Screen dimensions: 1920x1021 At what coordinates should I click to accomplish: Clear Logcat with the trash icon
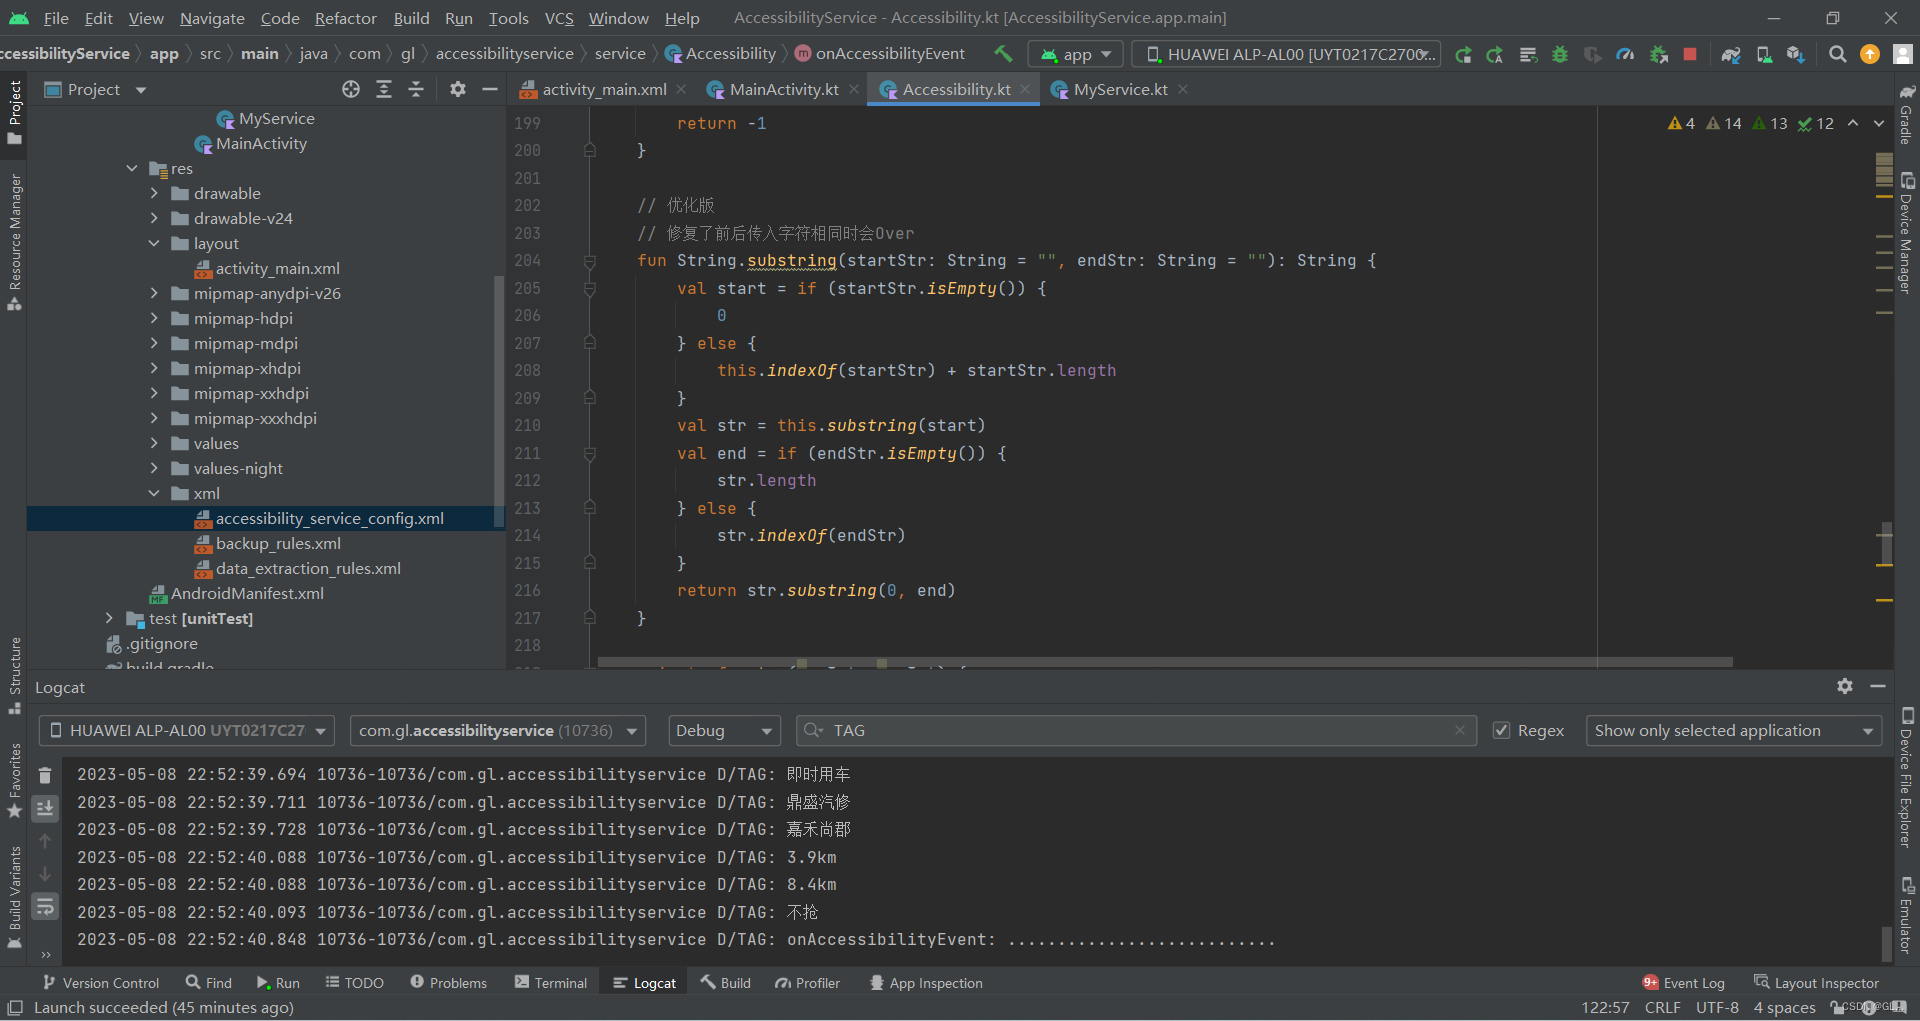point(45,775)
